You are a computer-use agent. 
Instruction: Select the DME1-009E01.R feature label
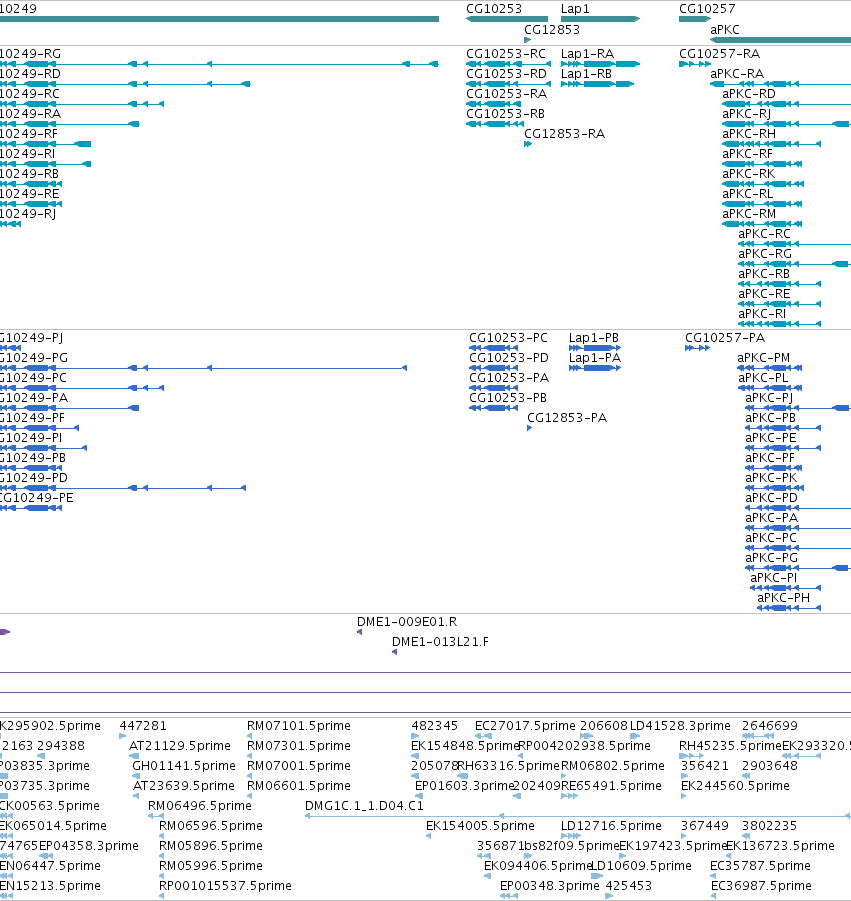407,622
